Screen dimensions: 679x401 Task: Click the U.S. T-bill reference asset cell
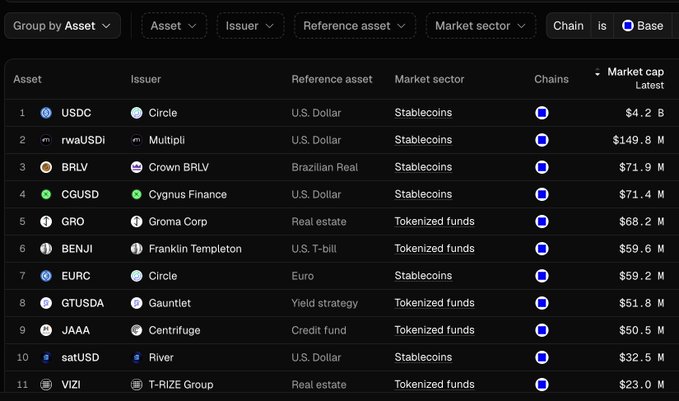pos(314,249)
